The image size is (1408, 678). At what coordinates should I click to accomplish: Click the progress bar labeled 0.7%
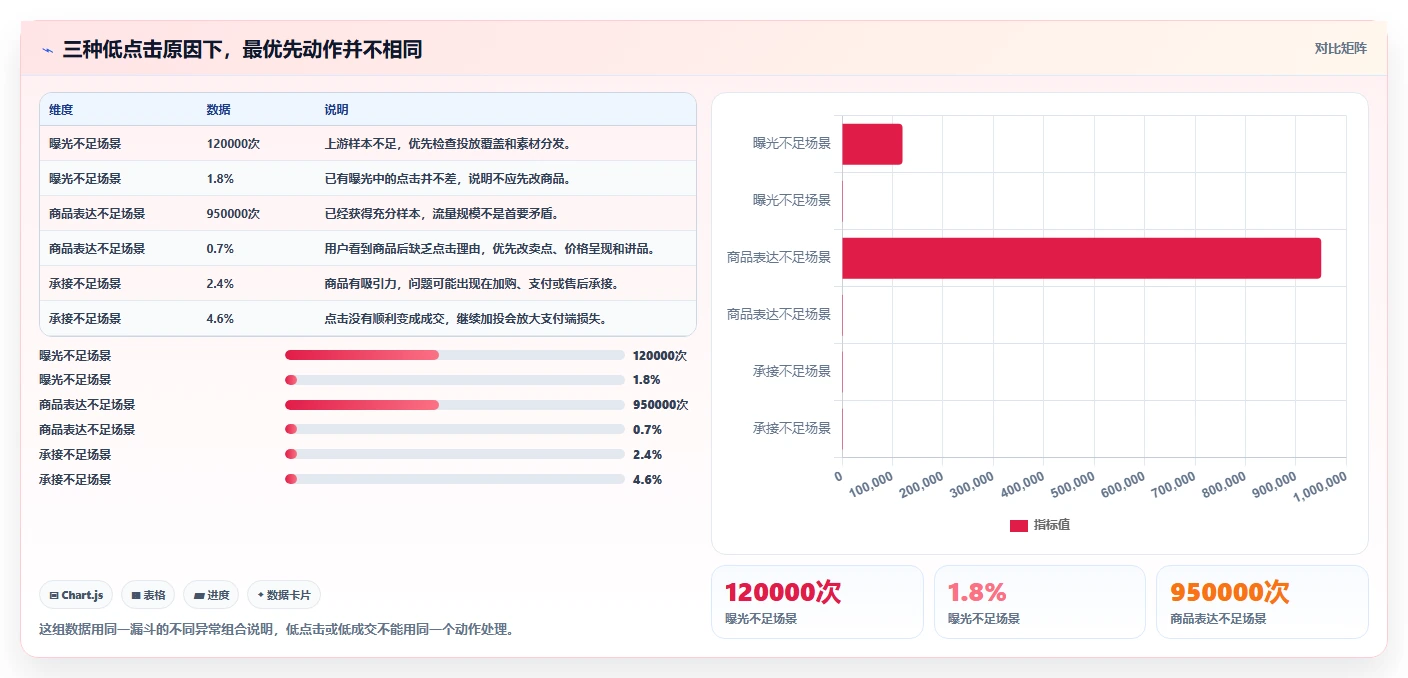coord(455,430)
